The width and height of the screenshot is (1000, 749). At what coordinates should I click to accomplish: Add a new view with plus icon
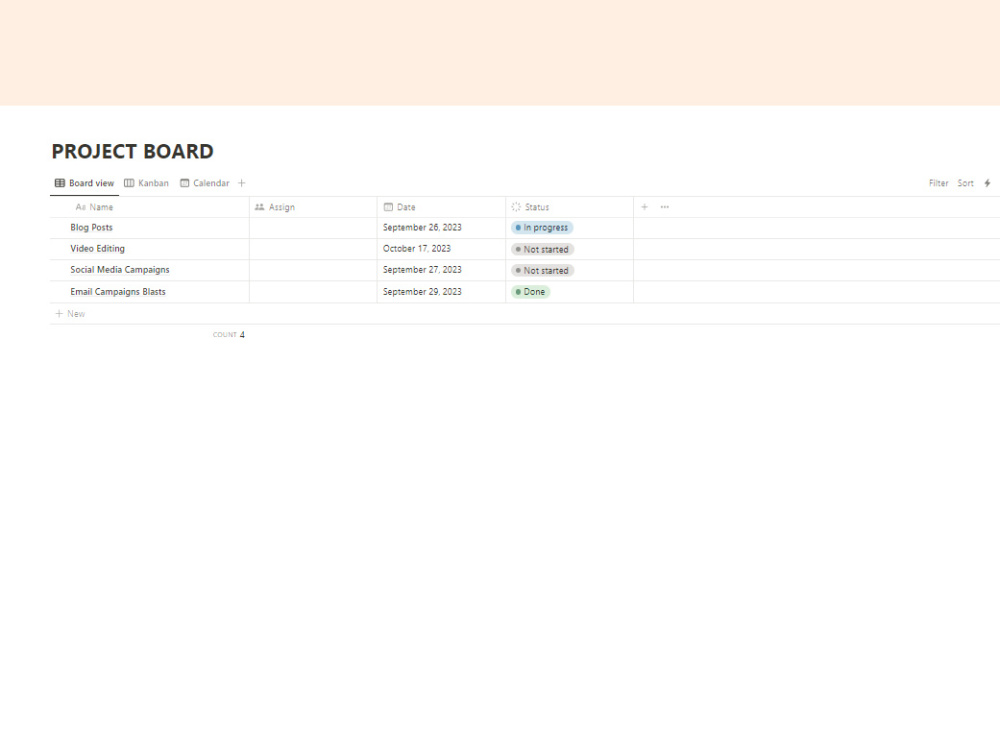coord(242,183)
